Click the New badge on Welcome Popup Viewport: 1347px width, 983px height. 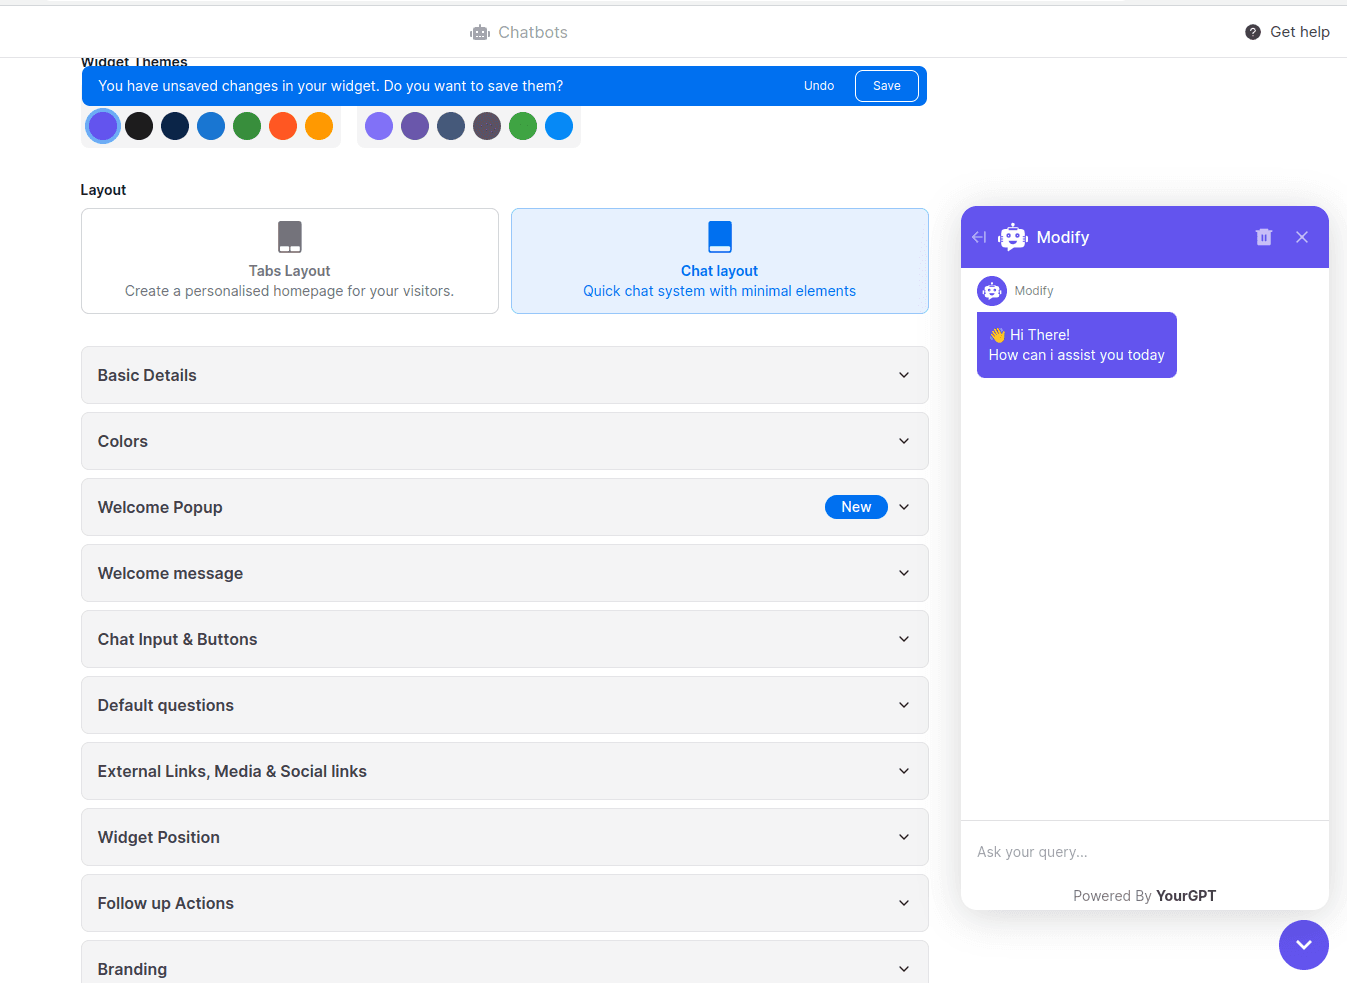click(x=856, y=507)
